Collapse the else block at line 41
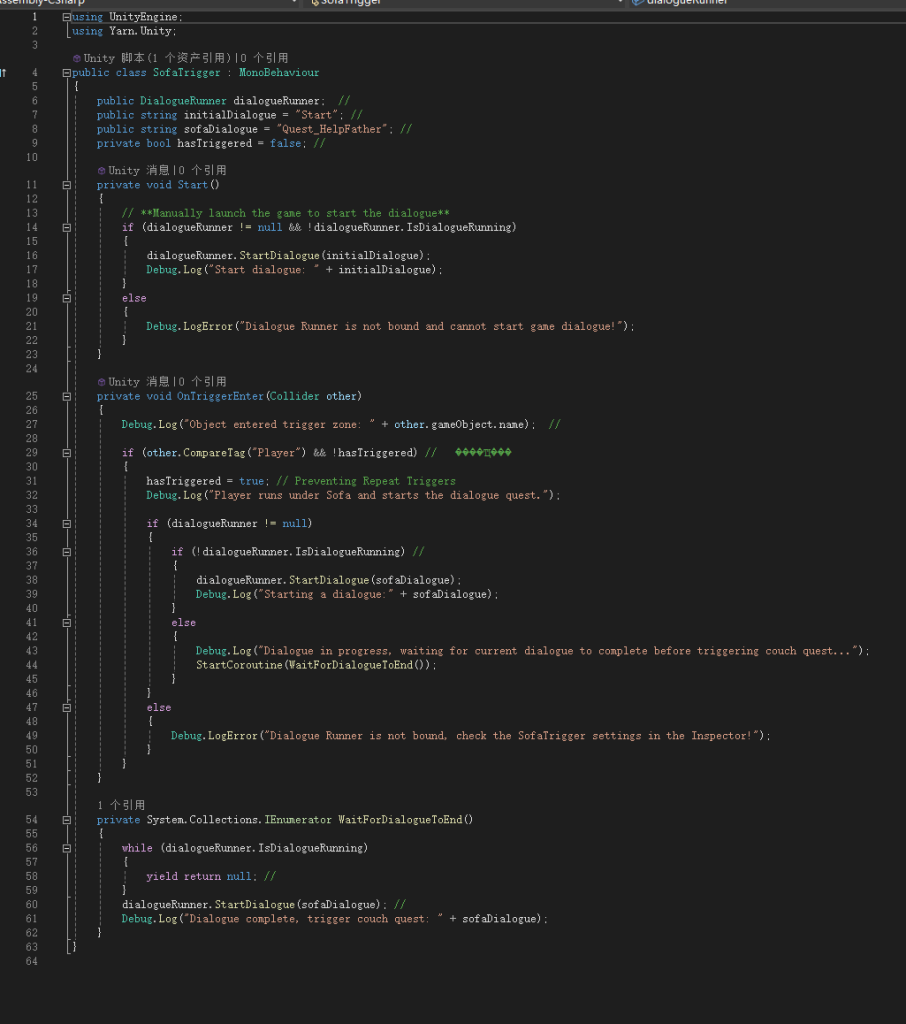The image size is (906, 1024). [x=67, y=622]
